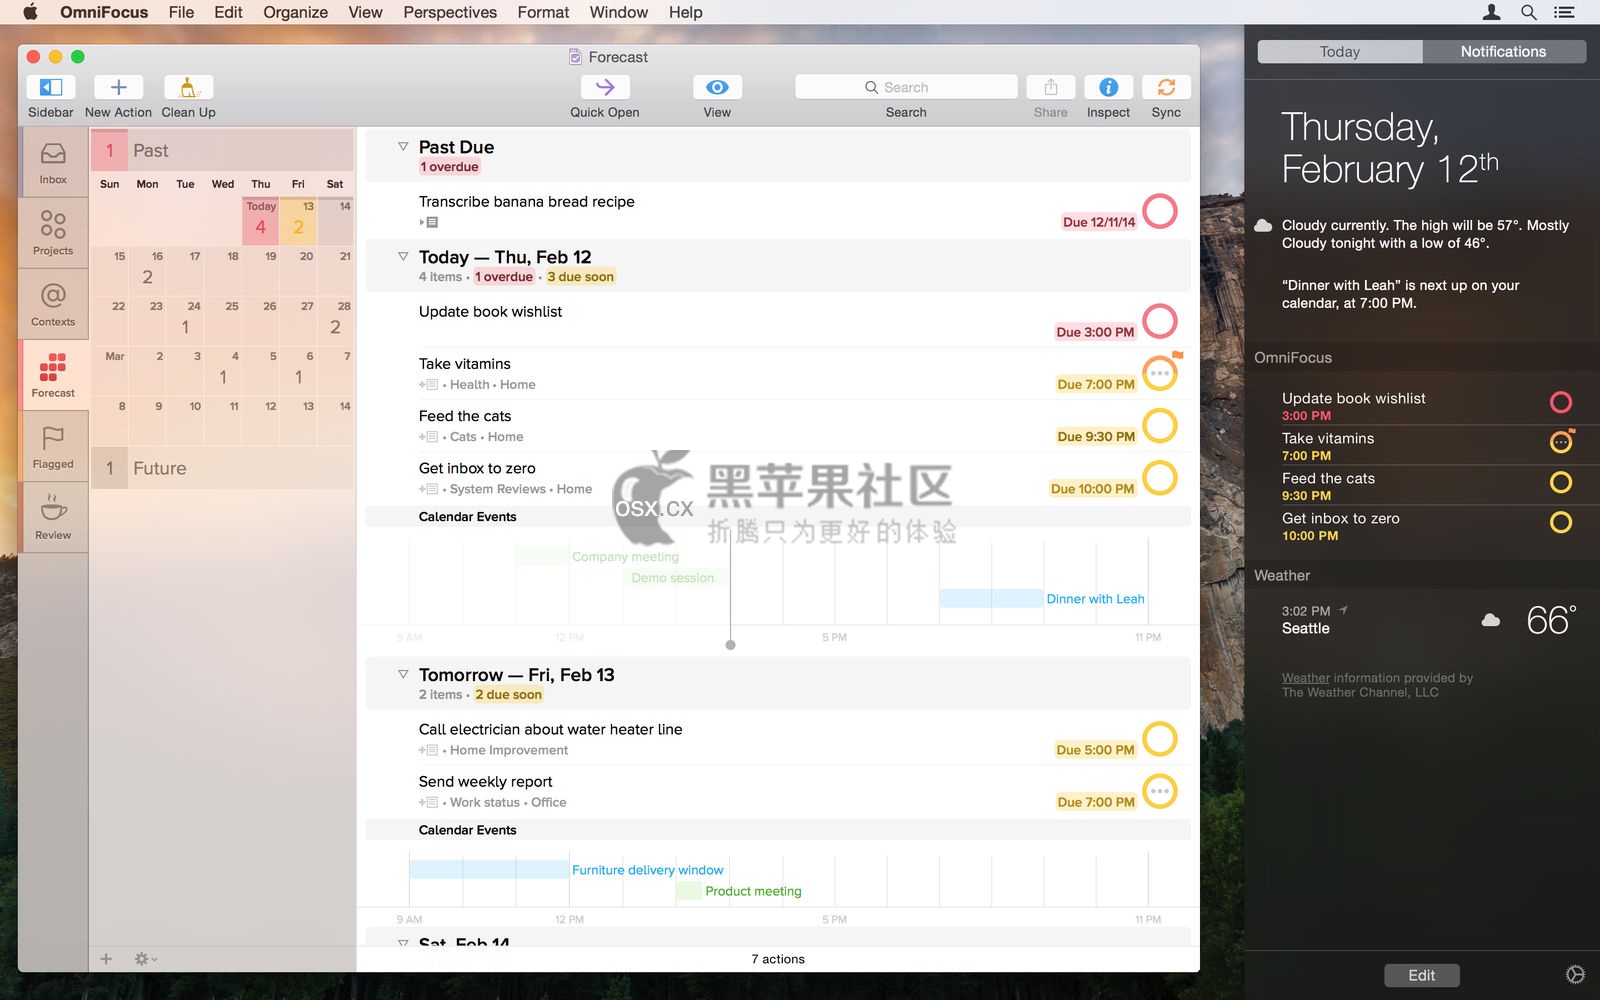This screenshot has width=1600, height=1000.
Task: Collapse the Past Due section
Action: click(x=403, y=146)
